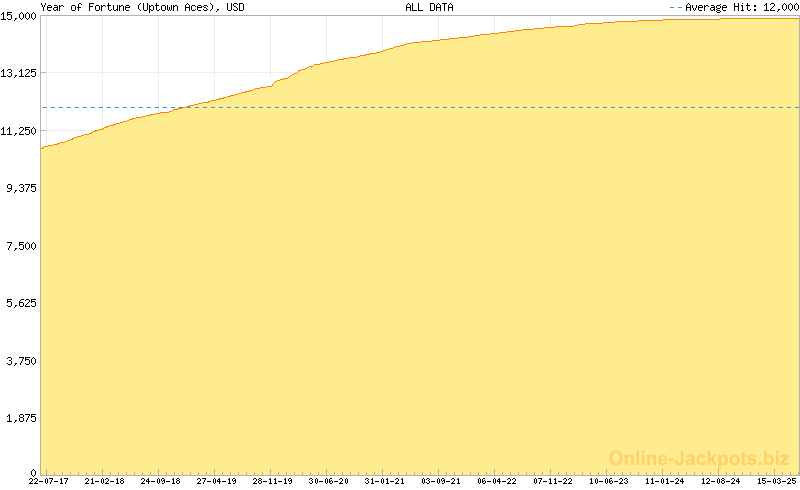The image size is (800, 490).
Task: Click the 3,750 y-axis label
Action: (x=21, y=360)
